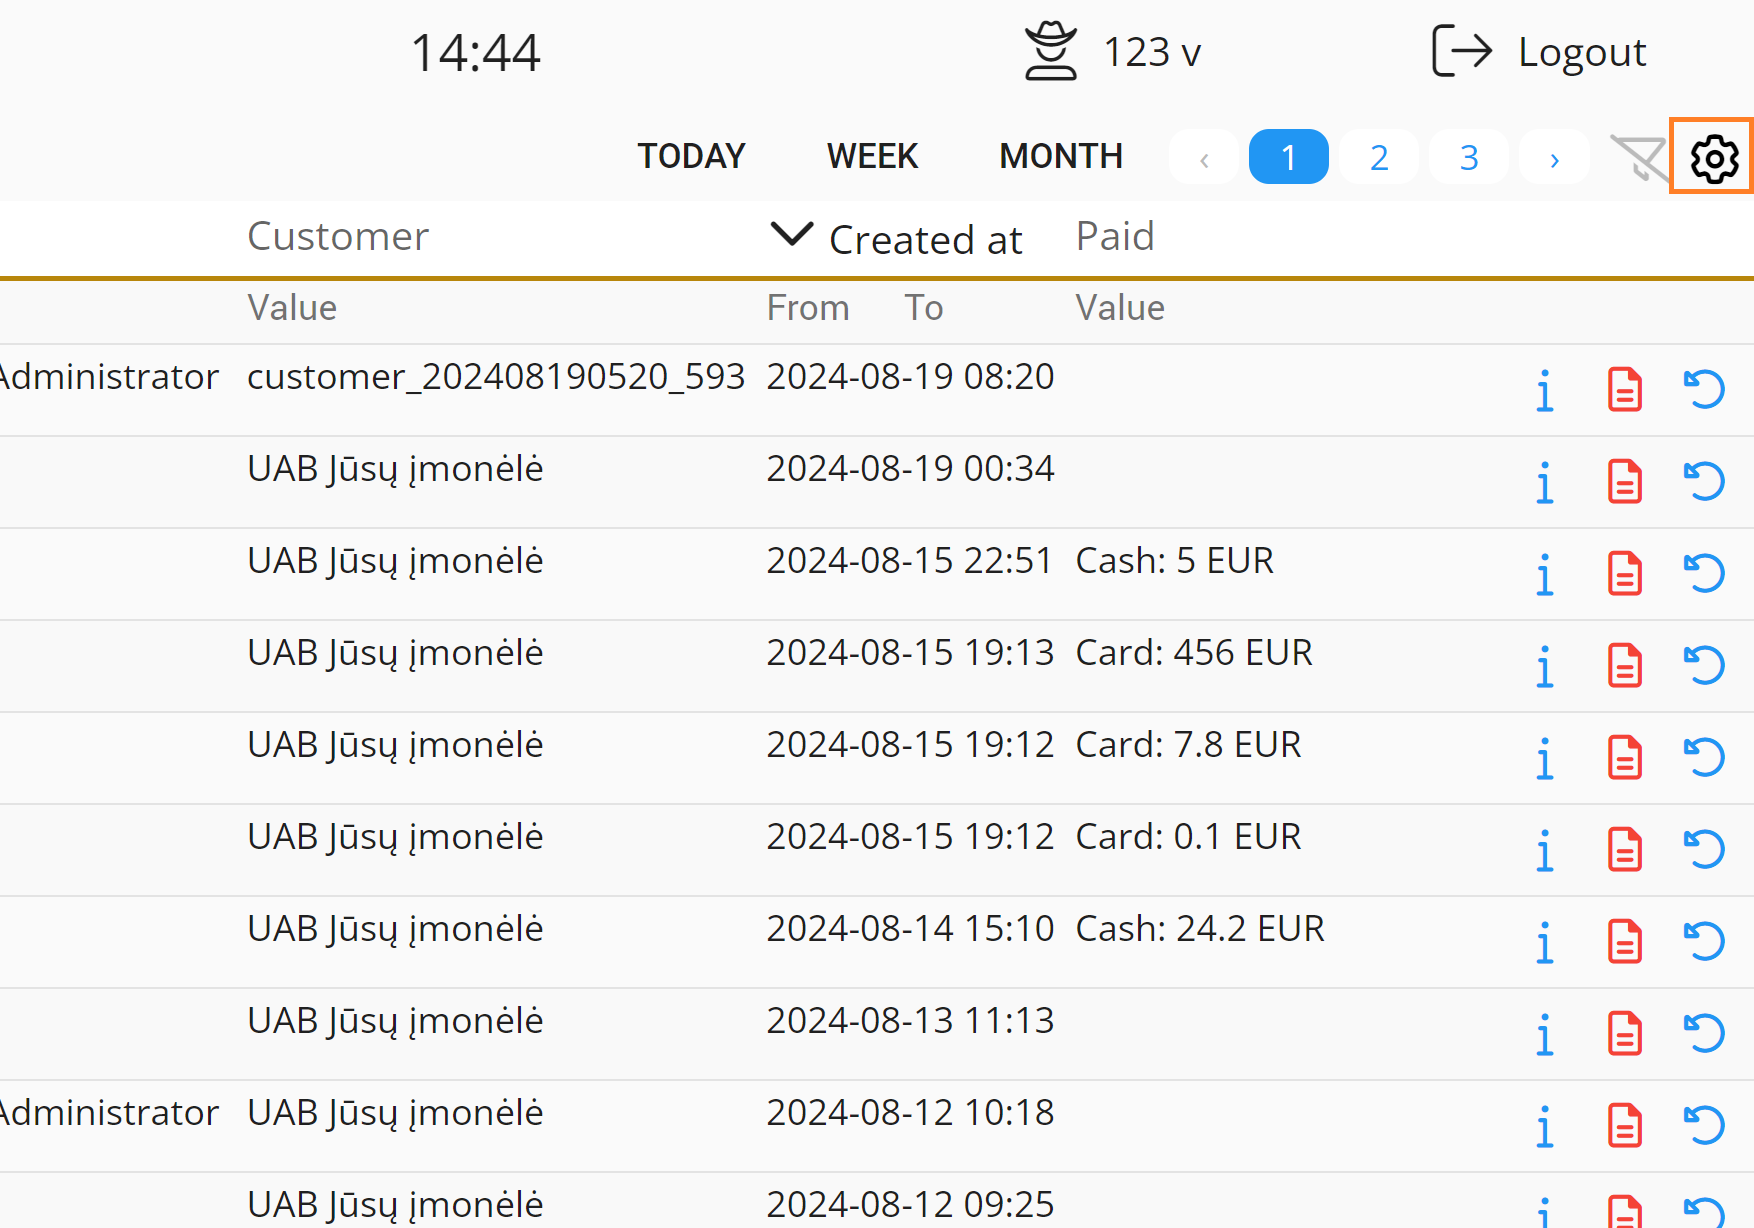Click the Logout button
1754x1228 pixels.
point(1540,52)
